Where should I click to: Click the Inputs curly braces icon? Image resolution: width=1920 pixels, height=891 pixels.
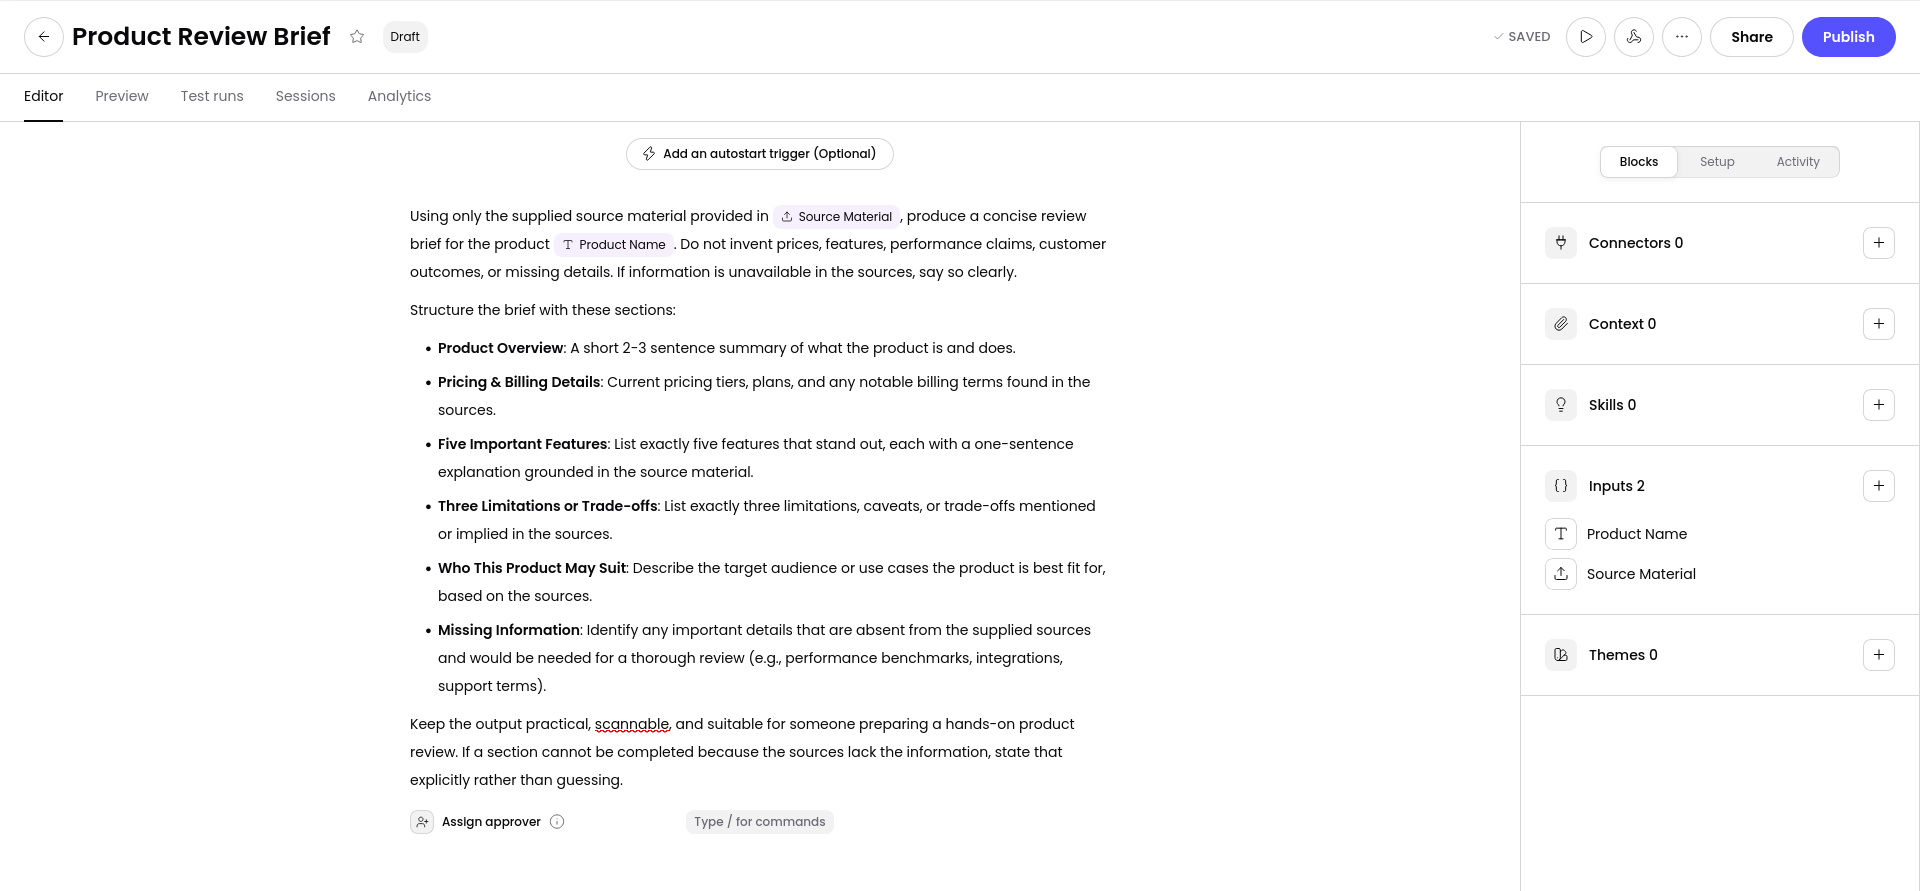(1561, 486)
